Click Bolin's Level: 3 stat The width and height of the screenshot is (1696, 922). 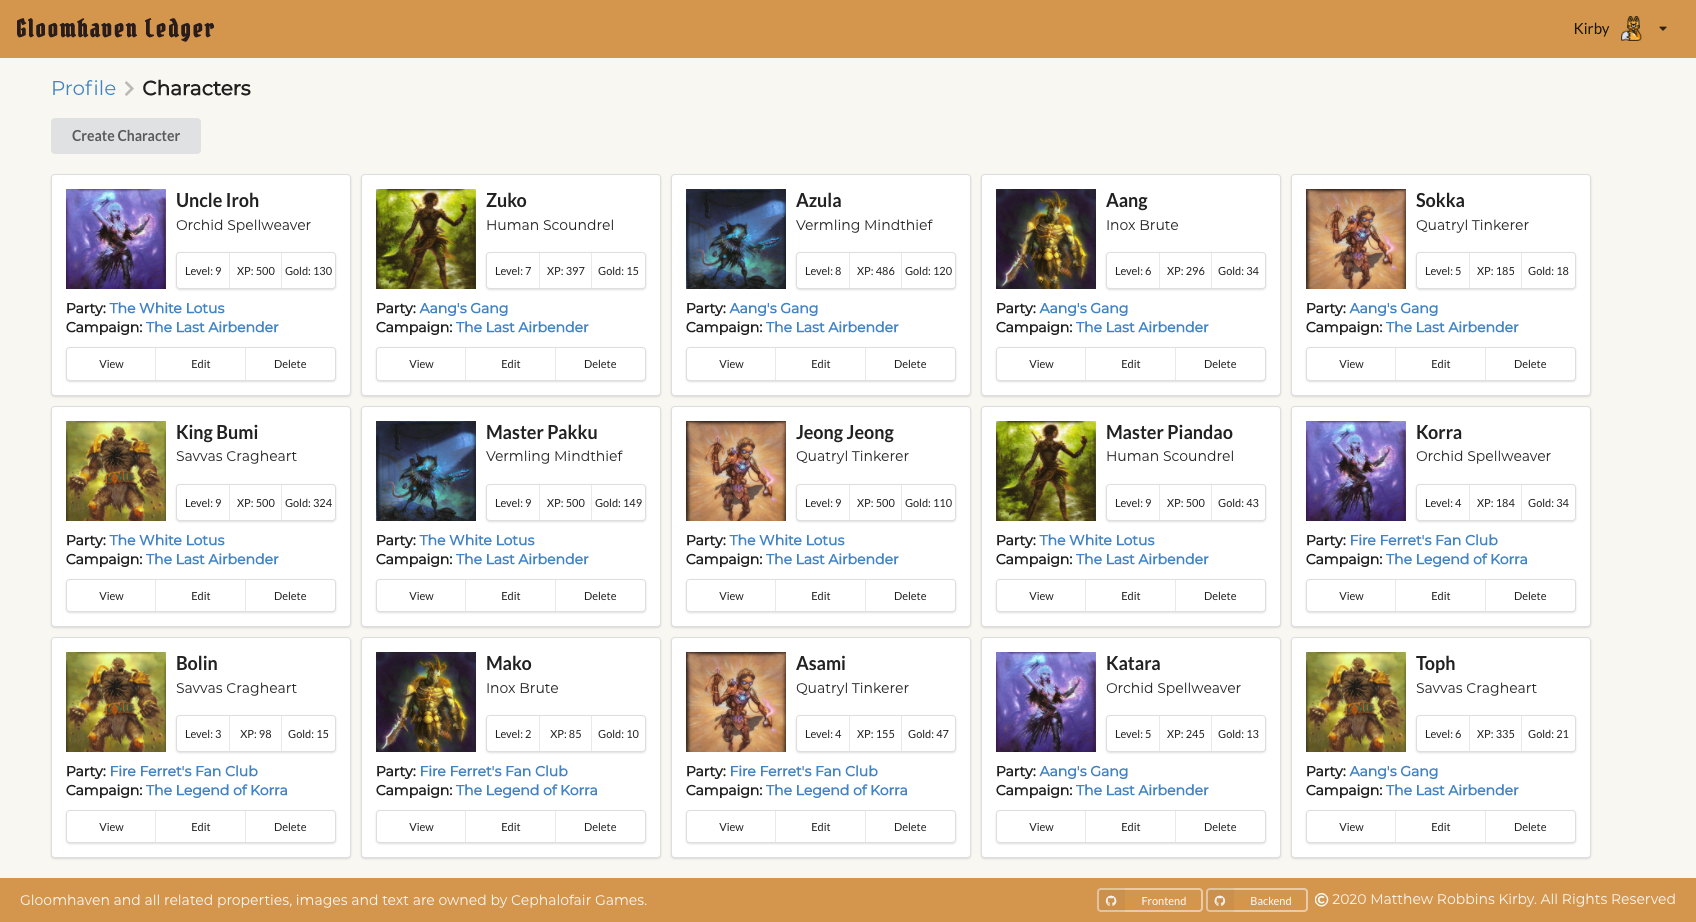pos(203,734)
